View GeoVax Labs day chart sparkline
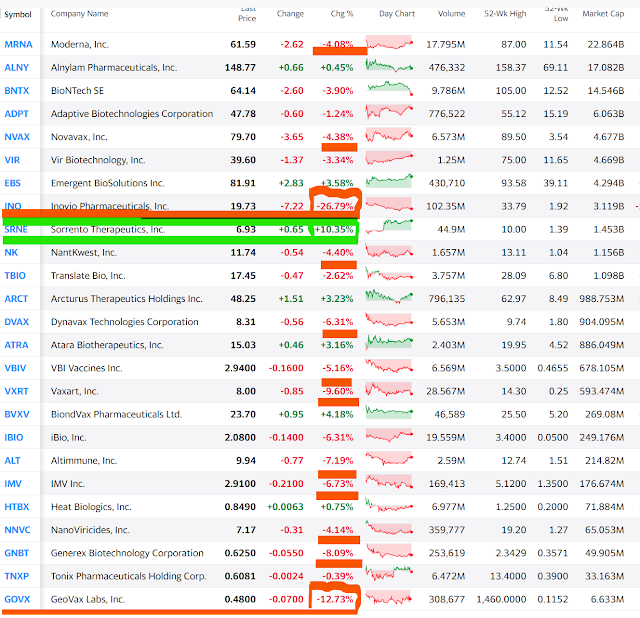This screenshot has width=640, height=618. click(389, 598)
